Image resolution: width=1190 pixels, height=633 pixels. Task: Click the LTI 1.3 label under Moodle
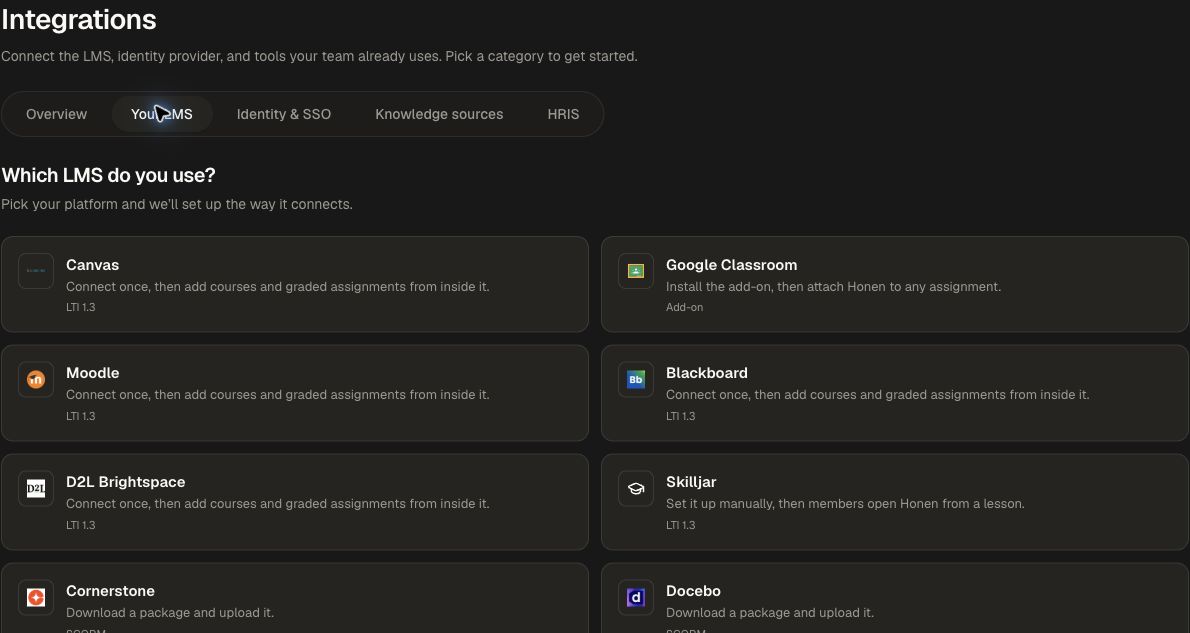[80, 416]
